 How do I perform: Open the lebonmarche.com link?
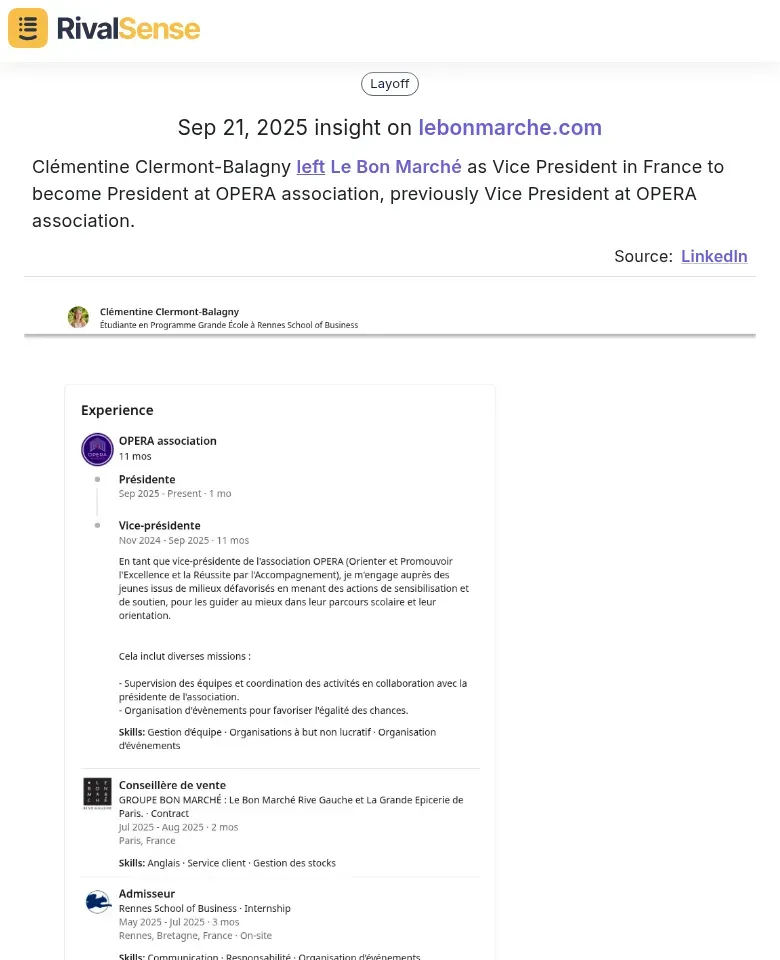point(510,127)
